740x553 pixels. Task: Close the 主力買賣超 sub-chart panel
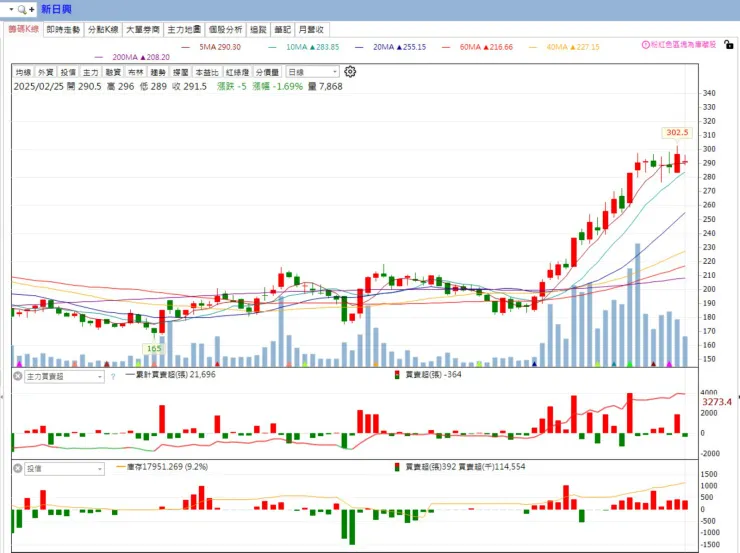[18, 376]
